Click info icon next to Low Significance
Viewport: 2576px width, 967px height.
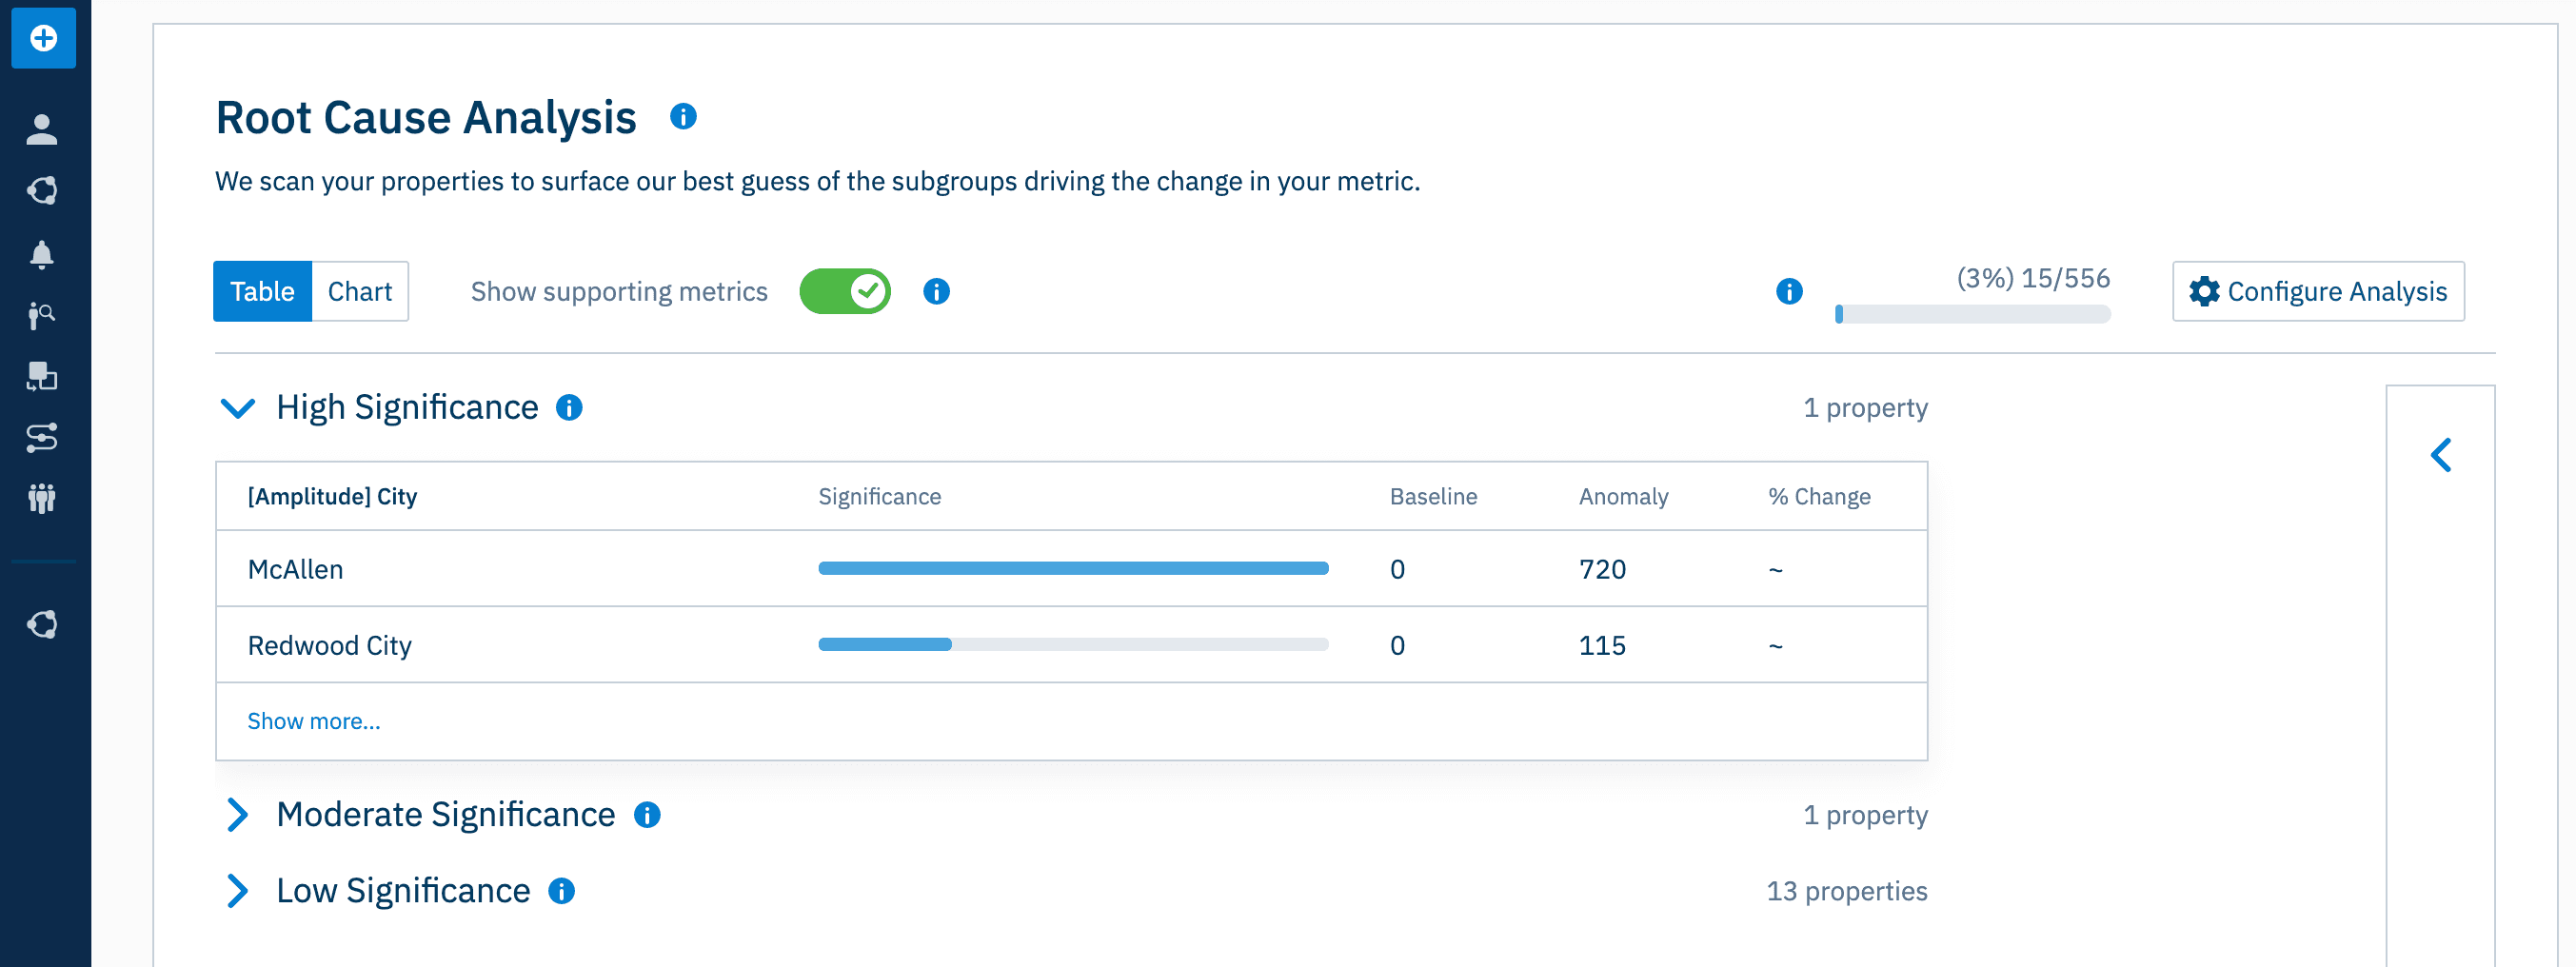pos(562,891)
